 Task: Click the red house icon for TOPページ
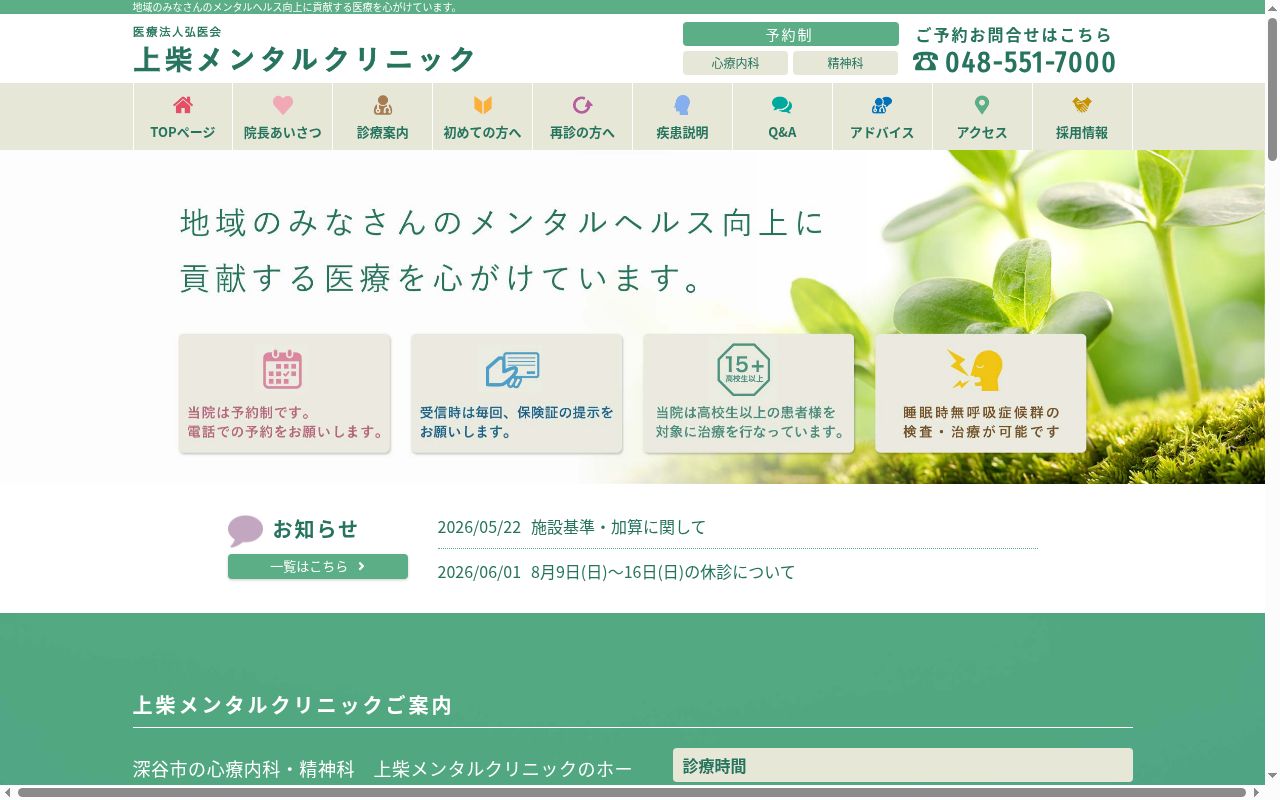click(x=183, y=105)
